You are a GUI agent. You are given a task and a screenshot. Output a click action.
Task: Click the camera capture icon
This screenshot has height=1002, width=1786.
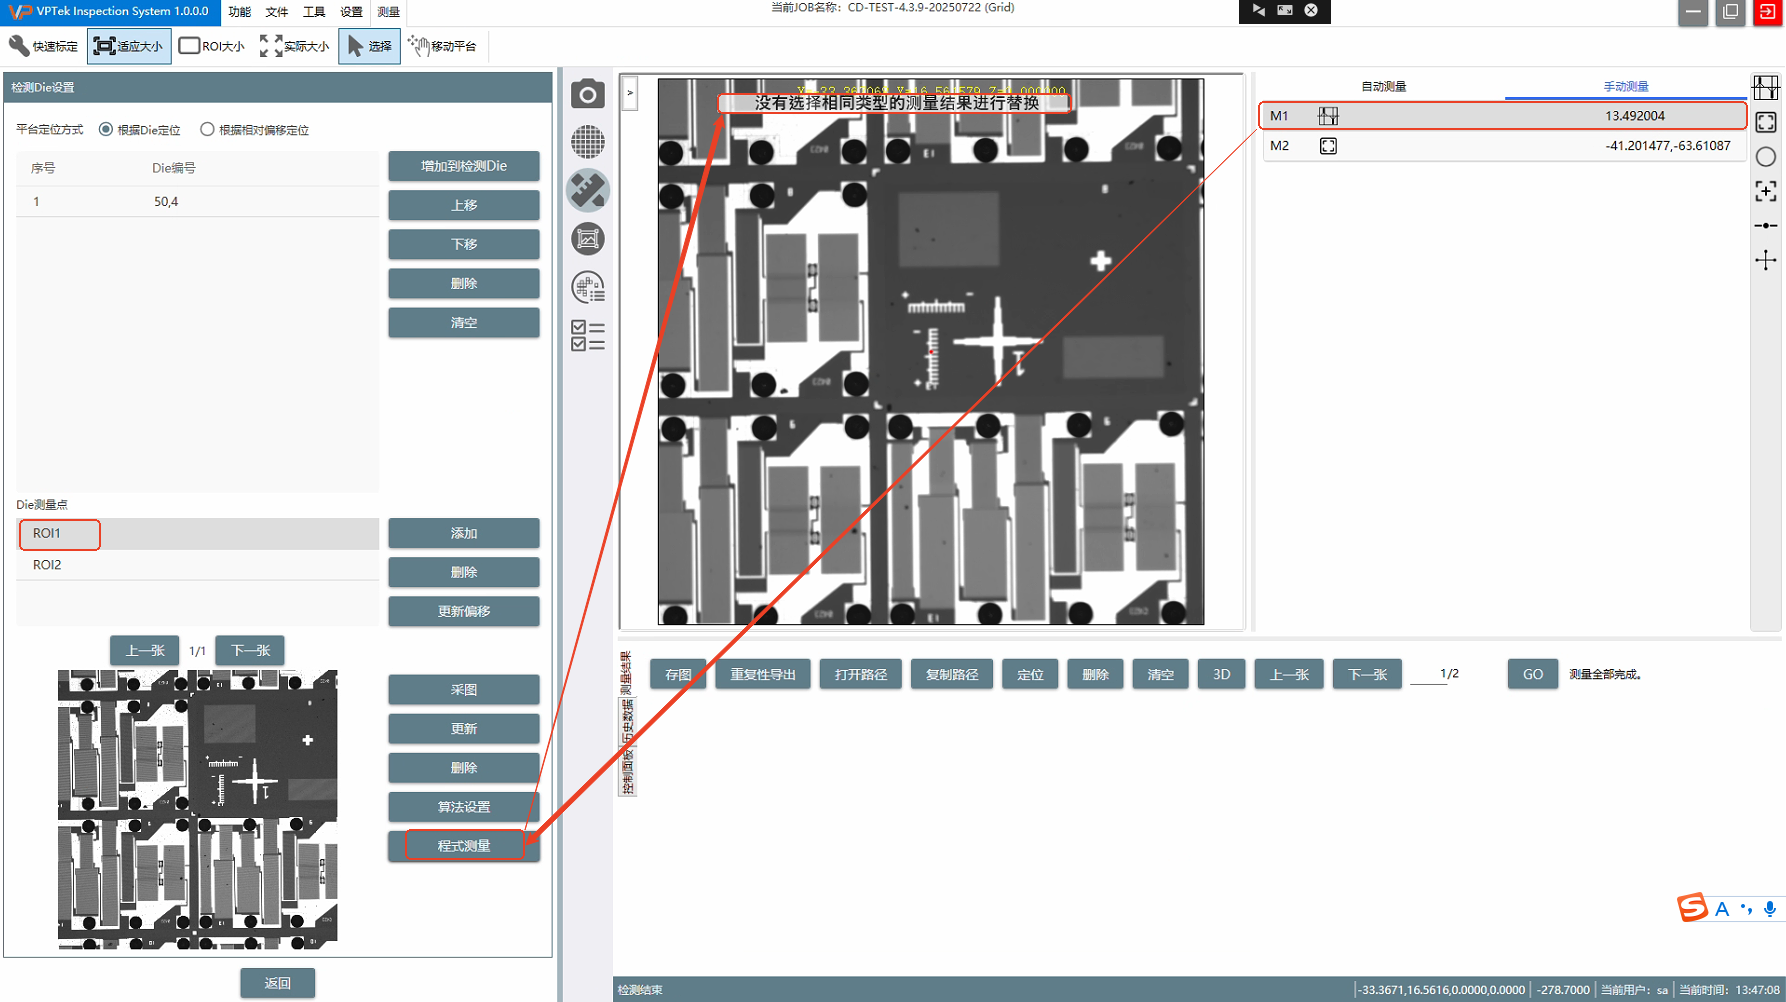click(588, 94)
